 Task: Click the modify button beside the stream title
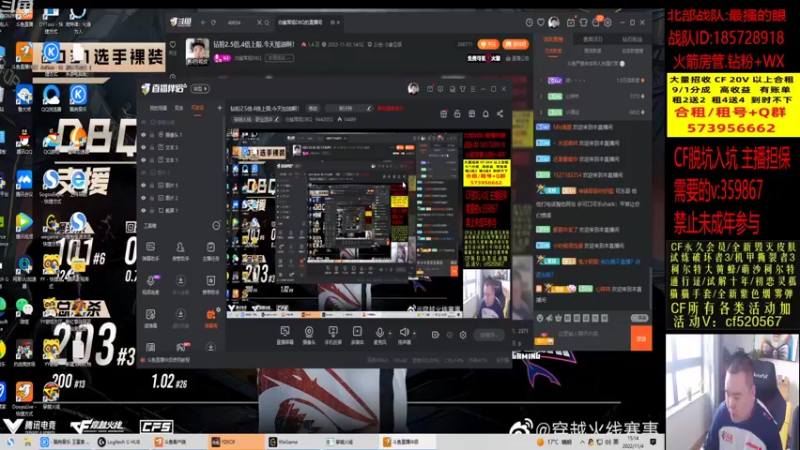(313, 108)
